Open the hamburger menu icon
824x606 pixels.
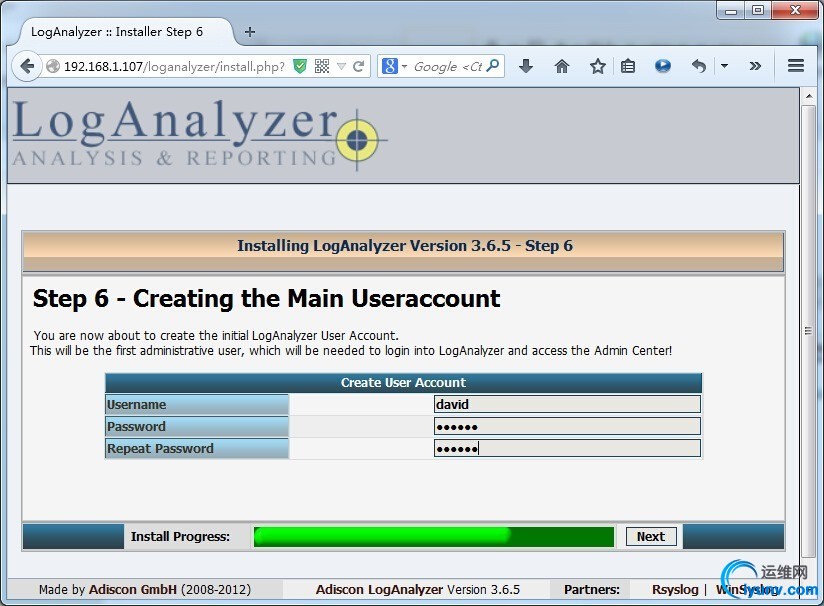pyautogui.click(x=796, y=66)
